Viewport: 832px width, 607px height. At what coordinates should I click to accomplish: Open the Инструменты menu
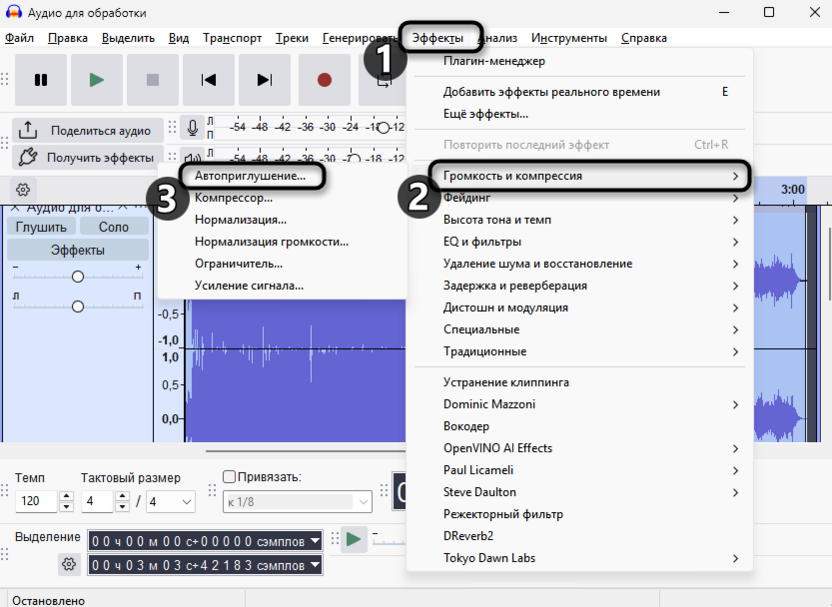tap(569, 38)
